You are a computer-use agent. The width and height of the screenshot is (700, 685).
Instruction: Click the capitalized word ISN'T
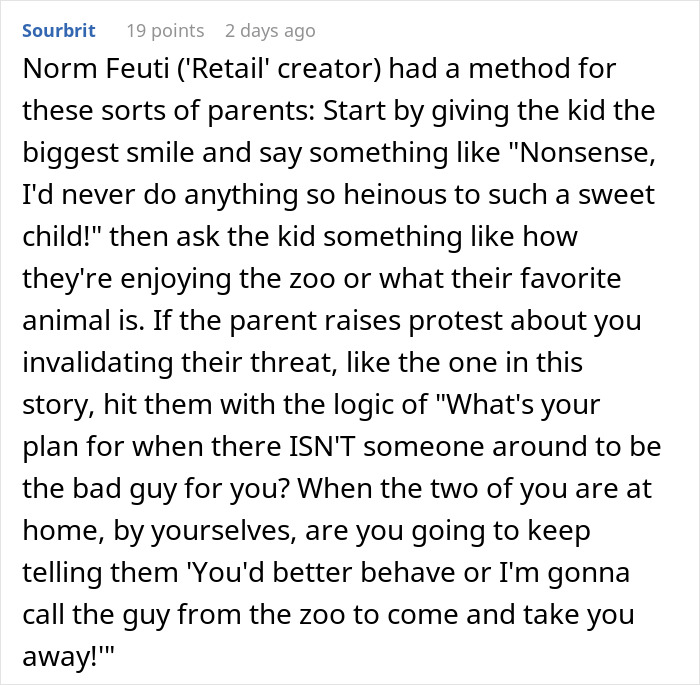coord(322,446)
